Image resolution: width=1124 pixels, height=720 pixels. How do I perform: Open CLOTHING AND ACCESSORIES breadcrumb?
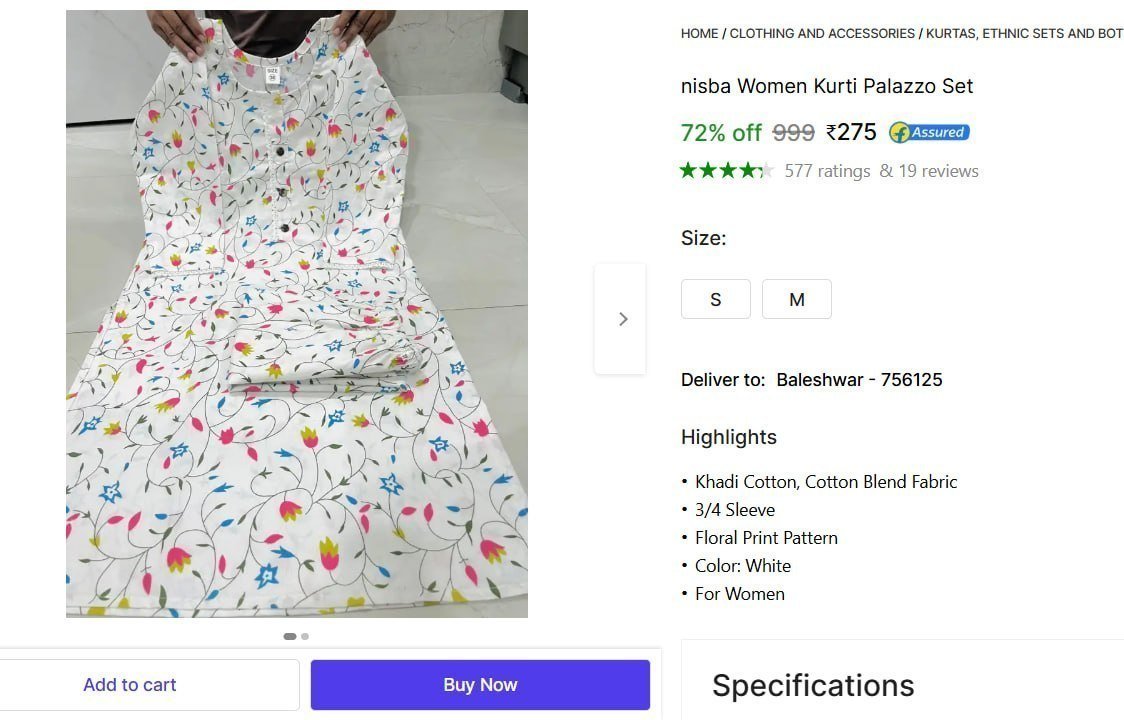point(822,33)
